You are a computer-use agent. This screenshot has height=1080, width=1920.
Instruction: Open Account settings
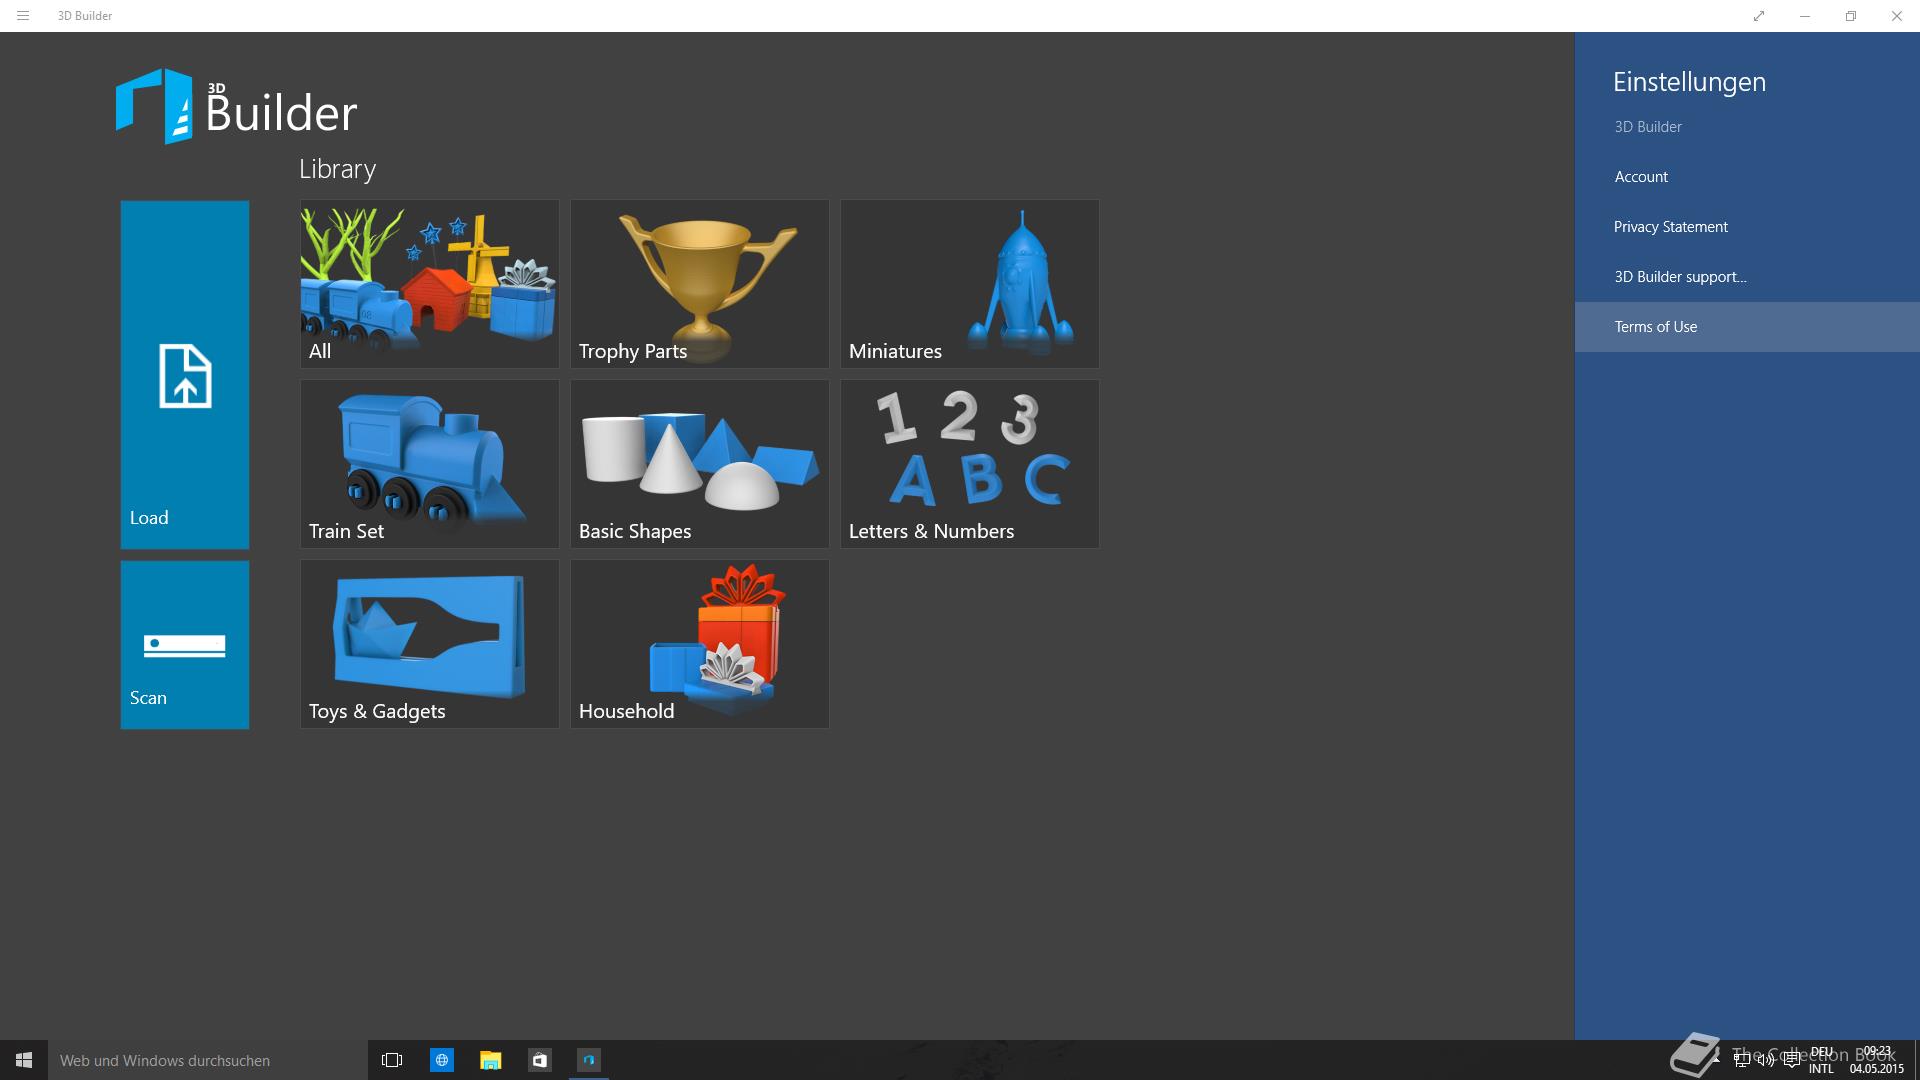1747,177
